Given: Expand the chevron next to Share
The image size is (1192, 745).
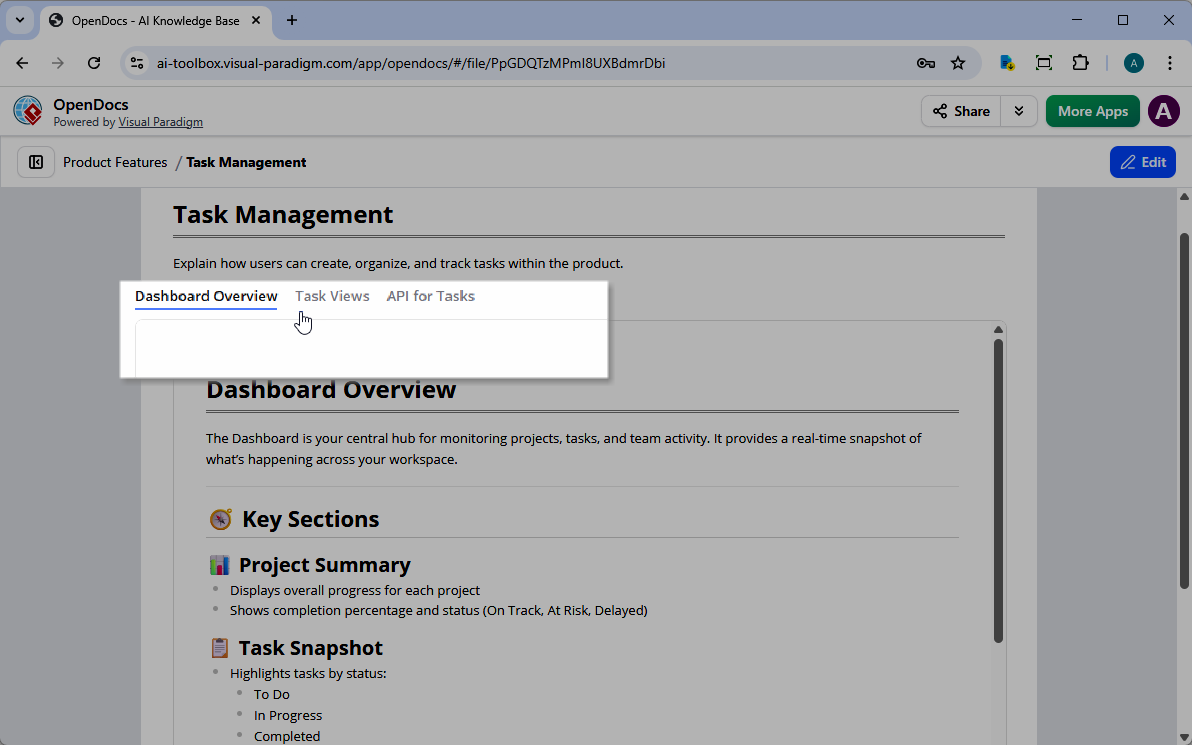Looking at the screenshot, I should coord(1019,111).
